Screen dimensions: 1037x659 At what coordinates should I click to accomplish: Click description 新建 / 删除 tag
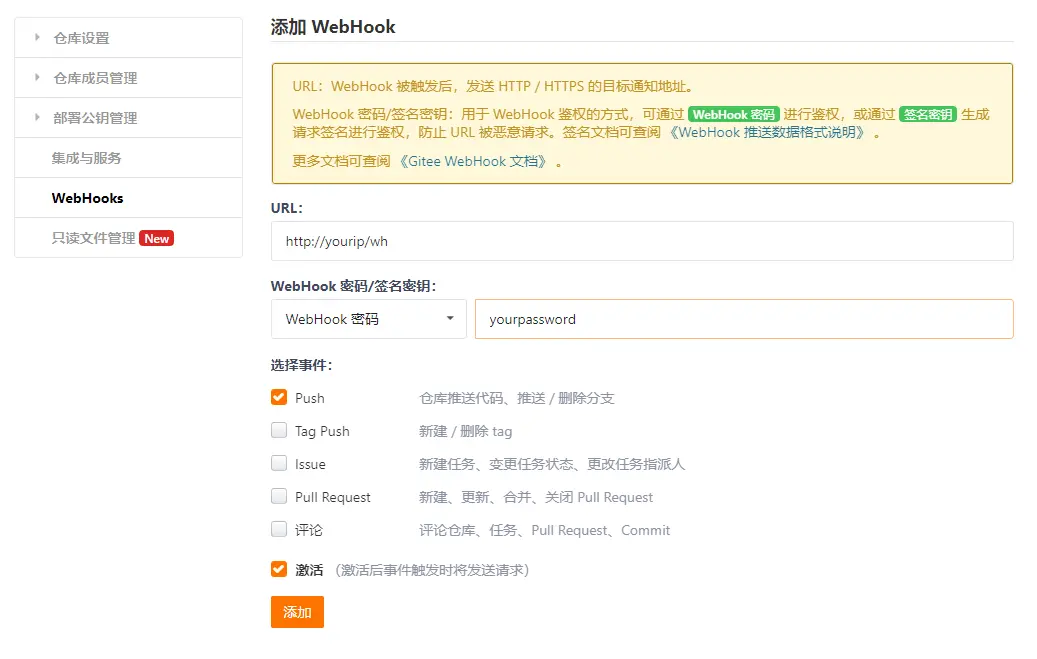point(466,431)
